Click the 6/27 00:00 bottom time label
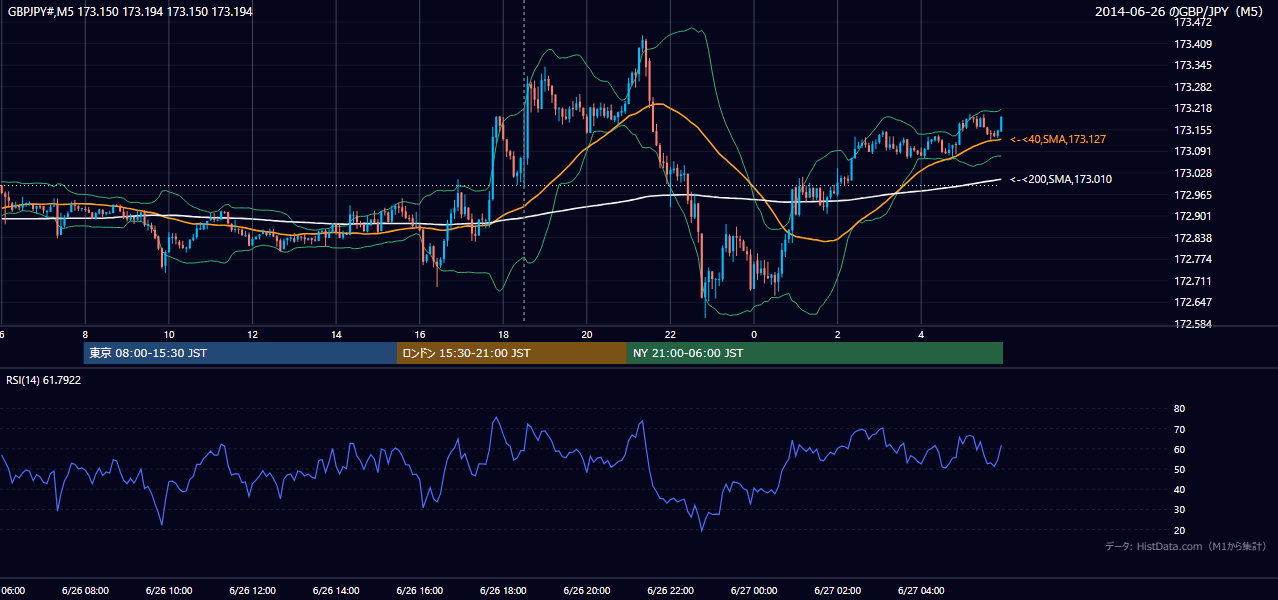The image size is (1278, 600). tap(753, 591)
